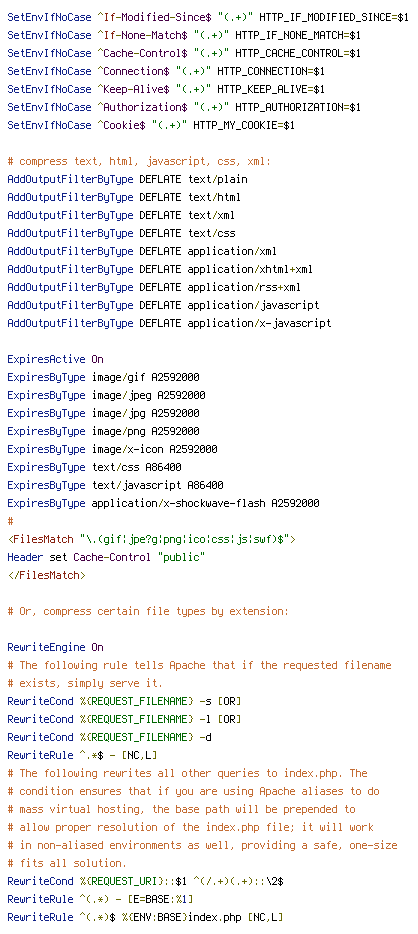Click the HTTP_IF_MODIFIED_SINCE=$1 variable text

(333, 17)
